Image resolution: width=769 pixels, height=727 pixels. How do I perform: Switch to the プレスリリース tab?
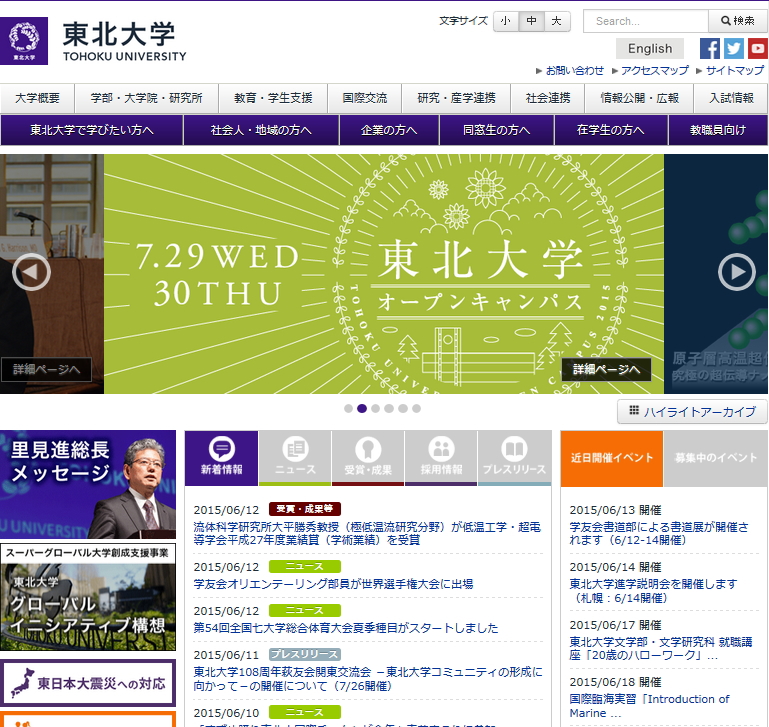514,457
